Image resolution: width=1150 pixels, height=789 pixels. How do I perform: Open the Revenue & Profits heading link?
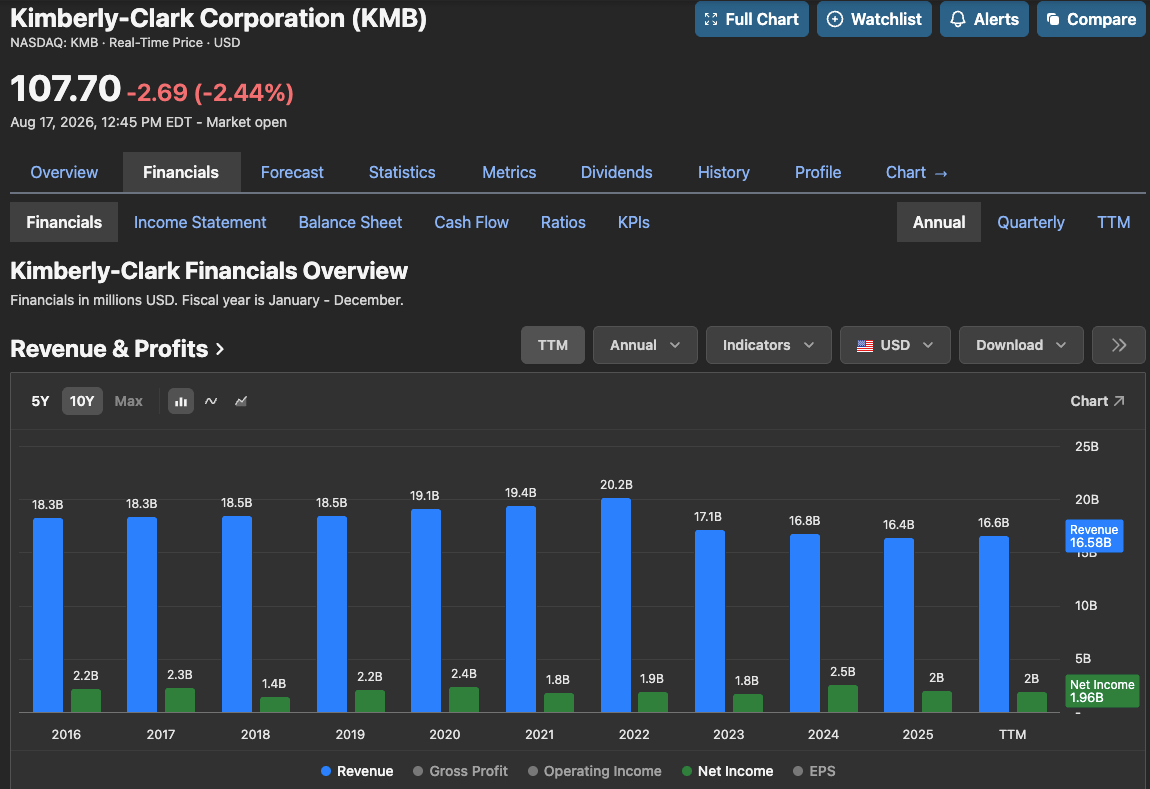click(x=117, y=348)
